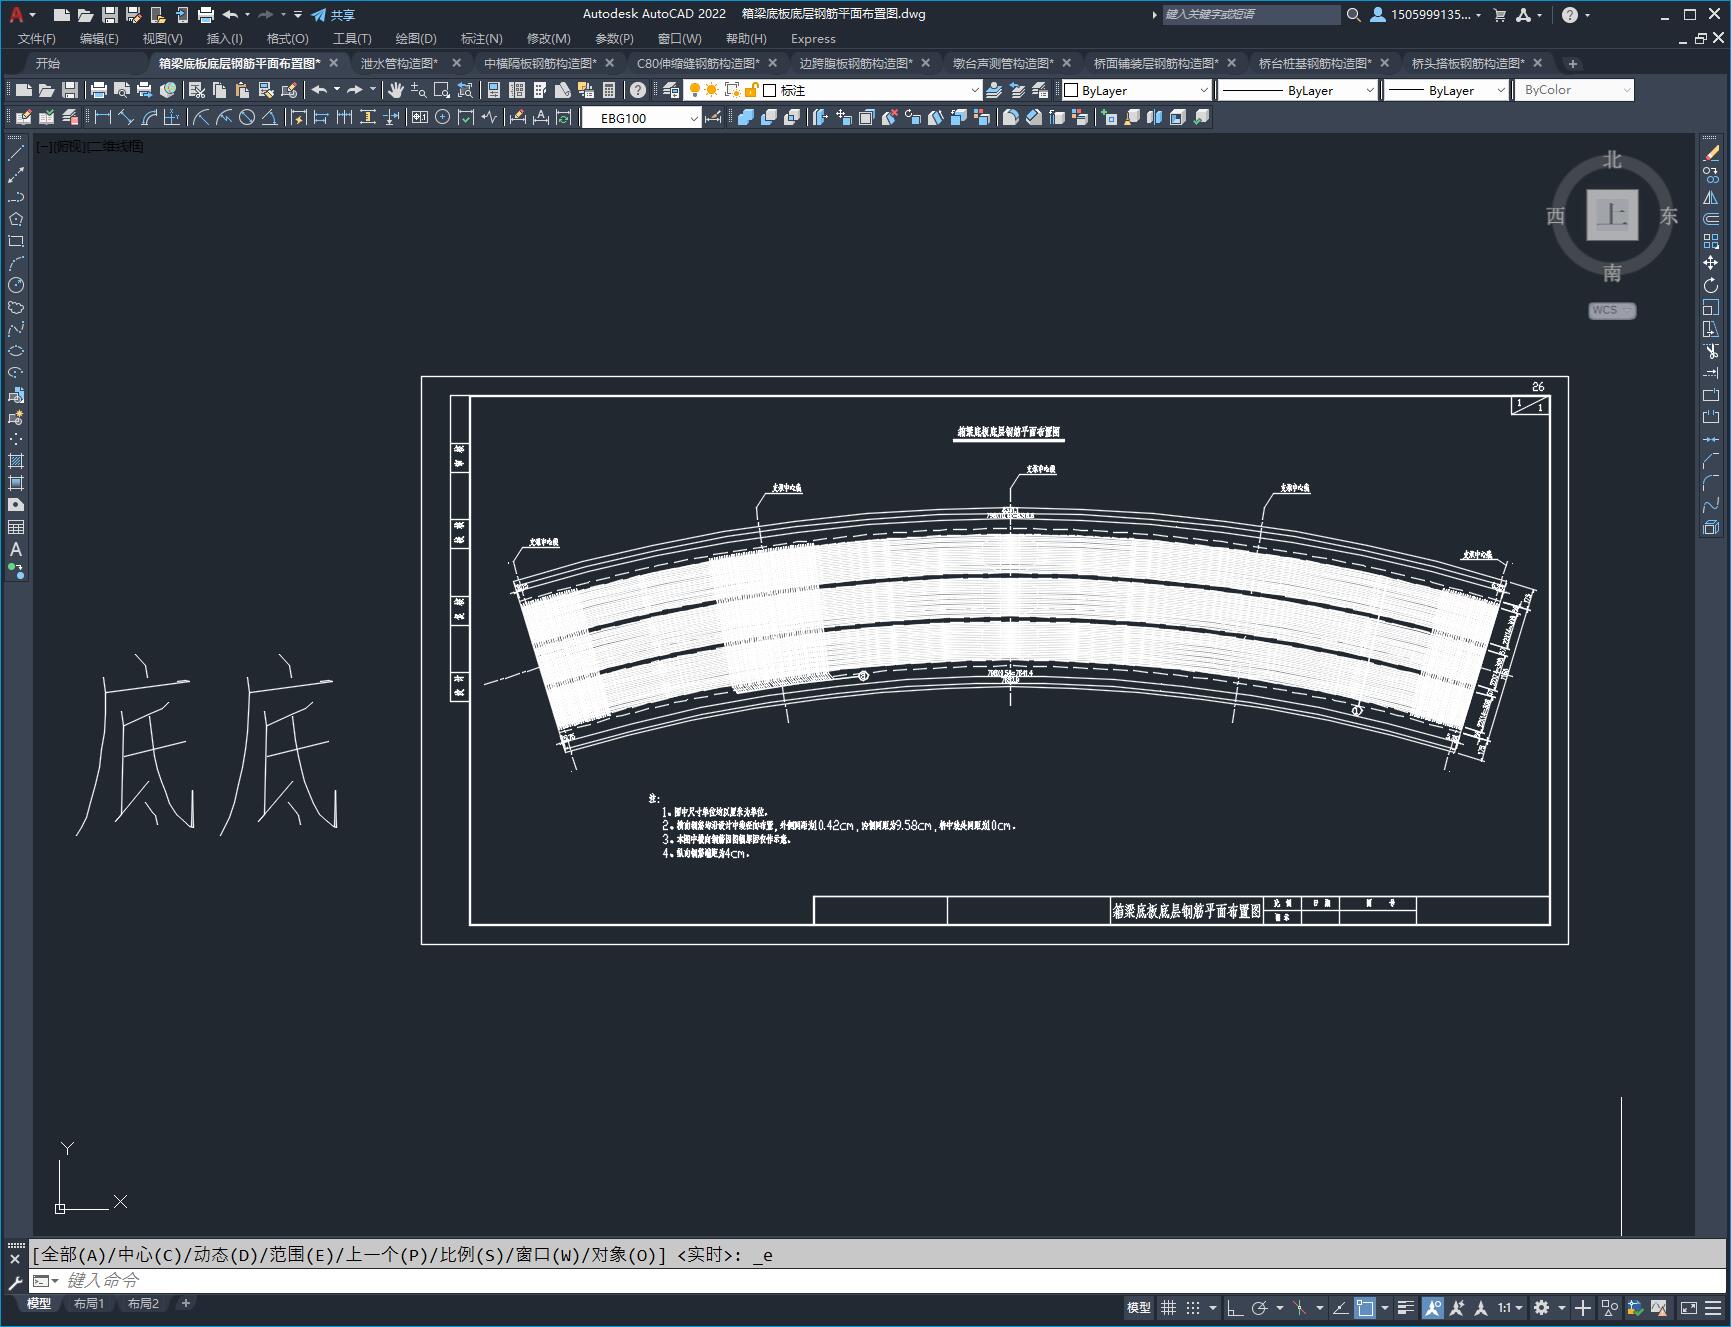Select the Rotate tool

pyautogui.click(x=1711, y=285)
